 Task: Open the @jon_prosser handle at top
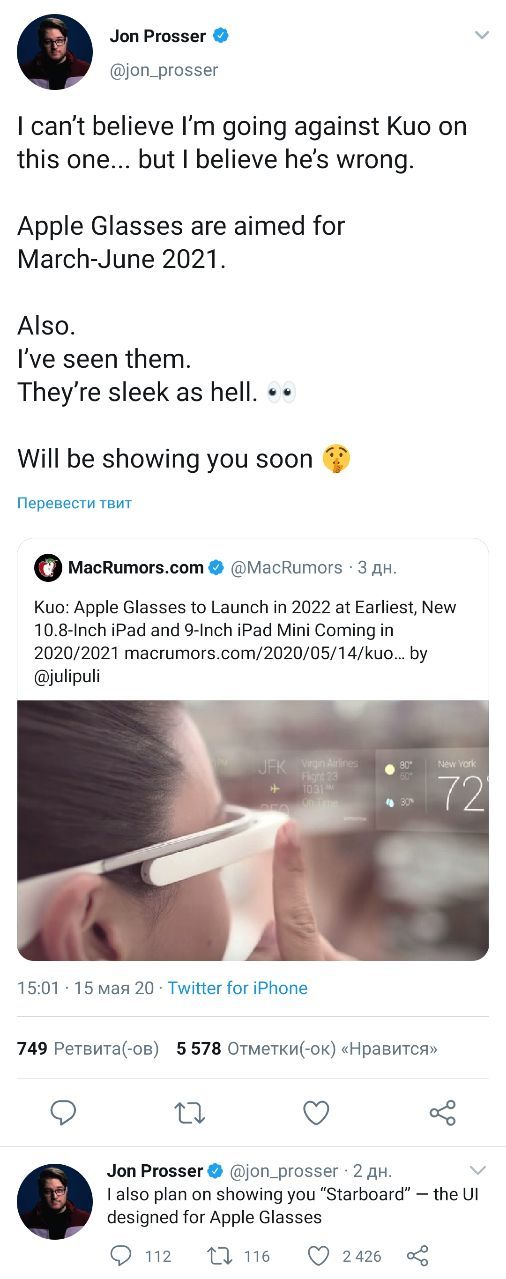[163, 70]
